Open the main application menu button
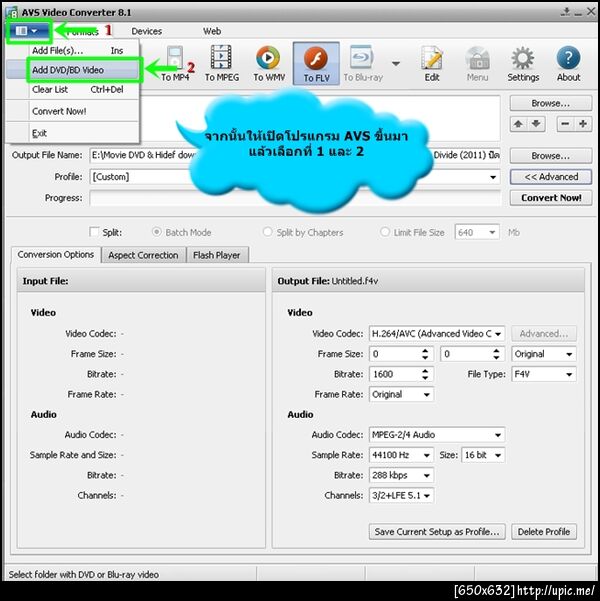This screenshot has width=600, height=601. click(x=28, y=31)
